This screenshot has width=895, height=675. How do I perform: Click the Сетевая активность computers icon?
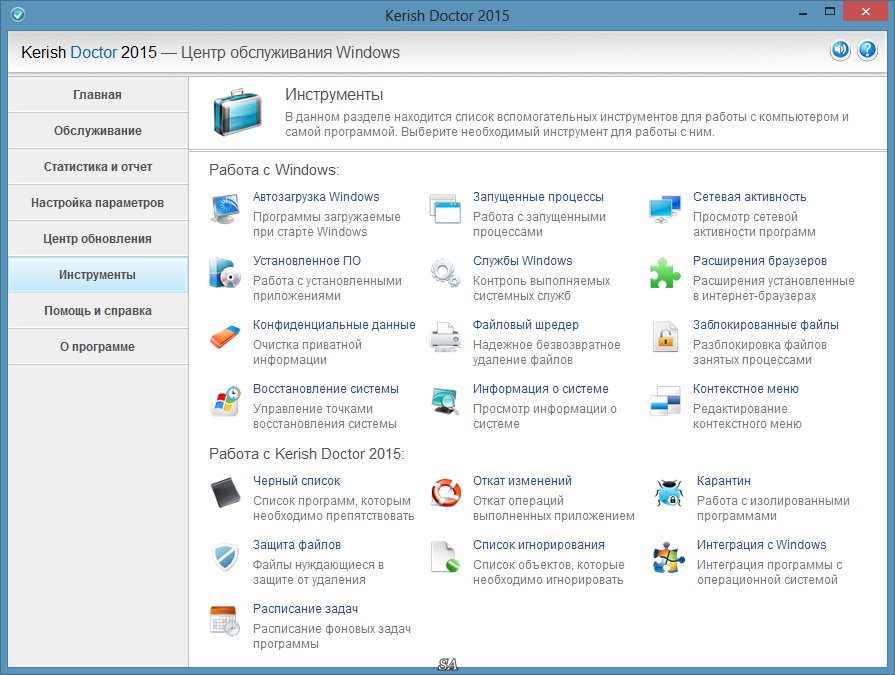tap(665, 209)
